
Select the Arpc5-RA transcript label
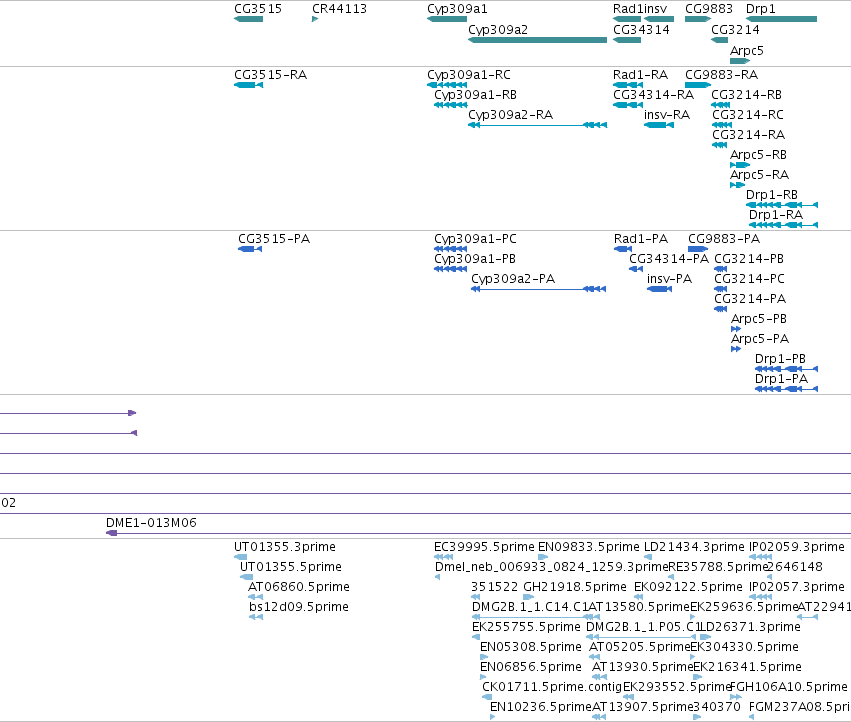pyautogui.click(x=759, y=175)
